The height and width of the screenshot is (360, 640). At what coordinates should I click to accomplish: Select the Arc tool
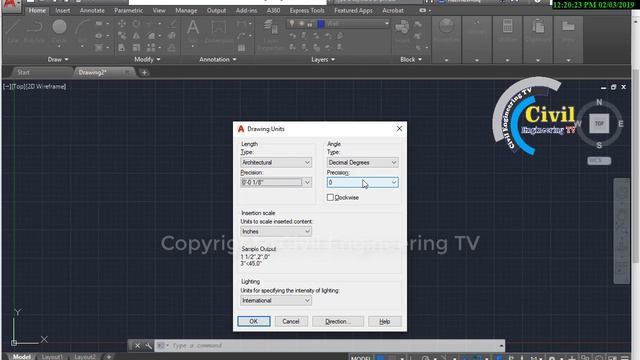tap(82, 31)
